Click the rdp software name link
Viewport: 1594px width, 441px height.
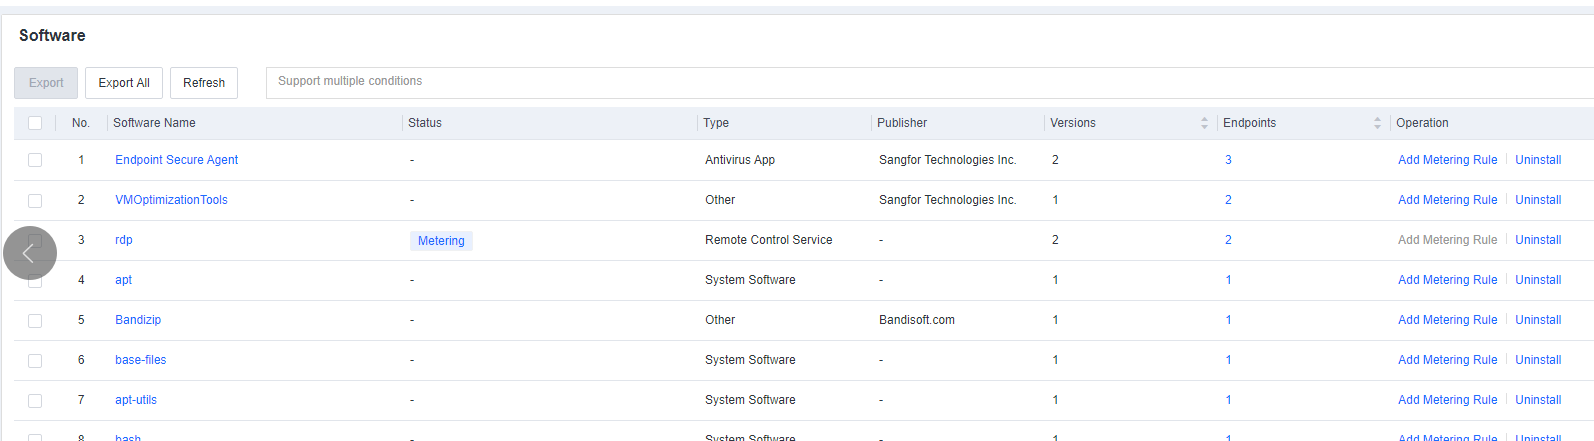[124, 240]
